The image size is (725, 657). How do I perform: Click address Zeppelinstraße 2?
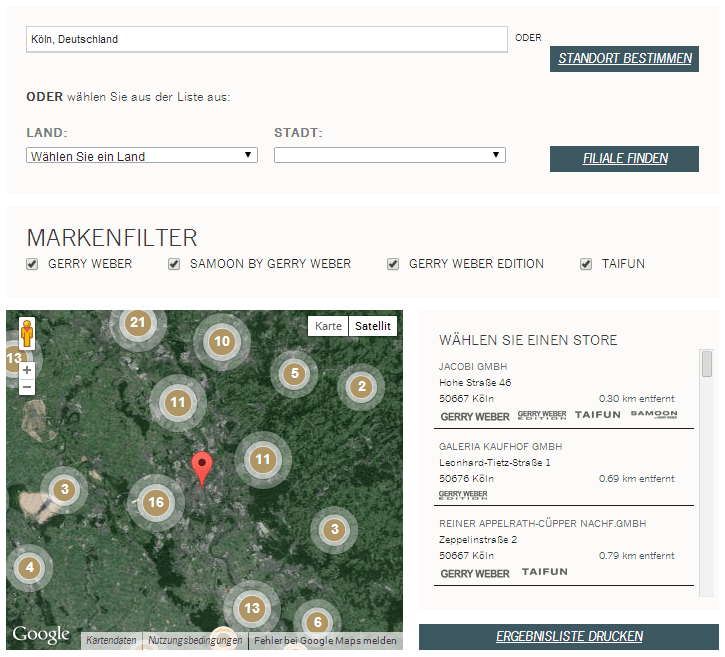tap(478, 540)
